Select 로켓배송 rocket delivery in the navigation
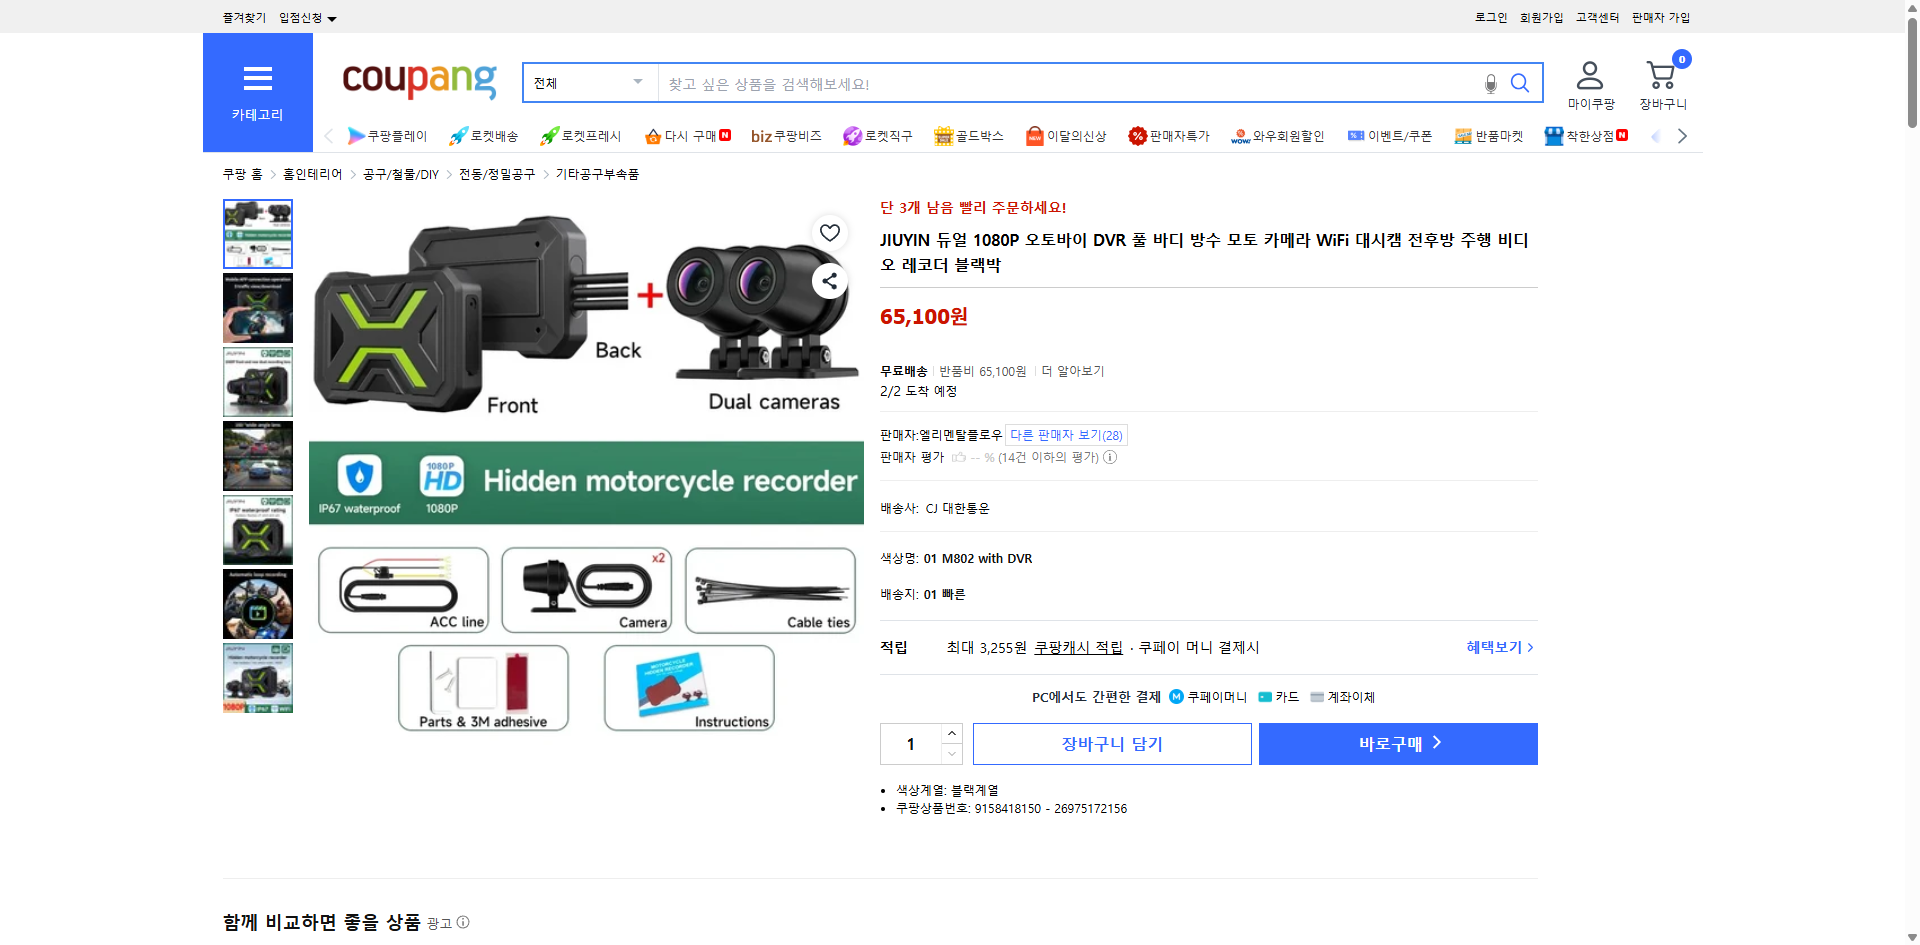Viewport: 1920px width, 945px height. [483, 136]
